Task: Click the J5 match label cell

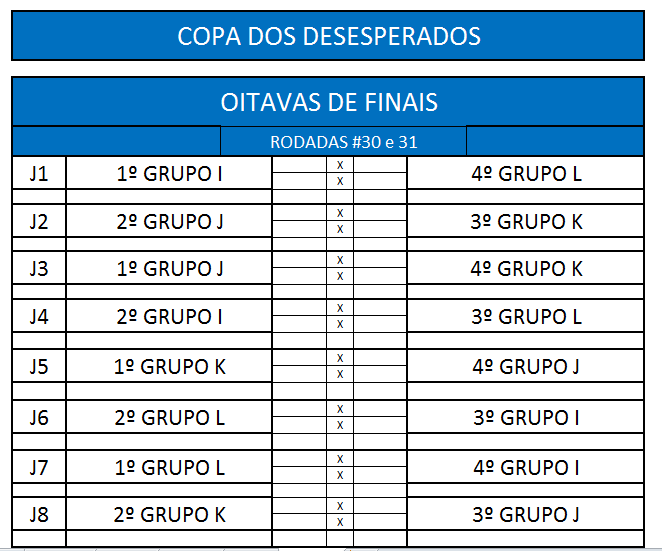Action: pos(39,366)
